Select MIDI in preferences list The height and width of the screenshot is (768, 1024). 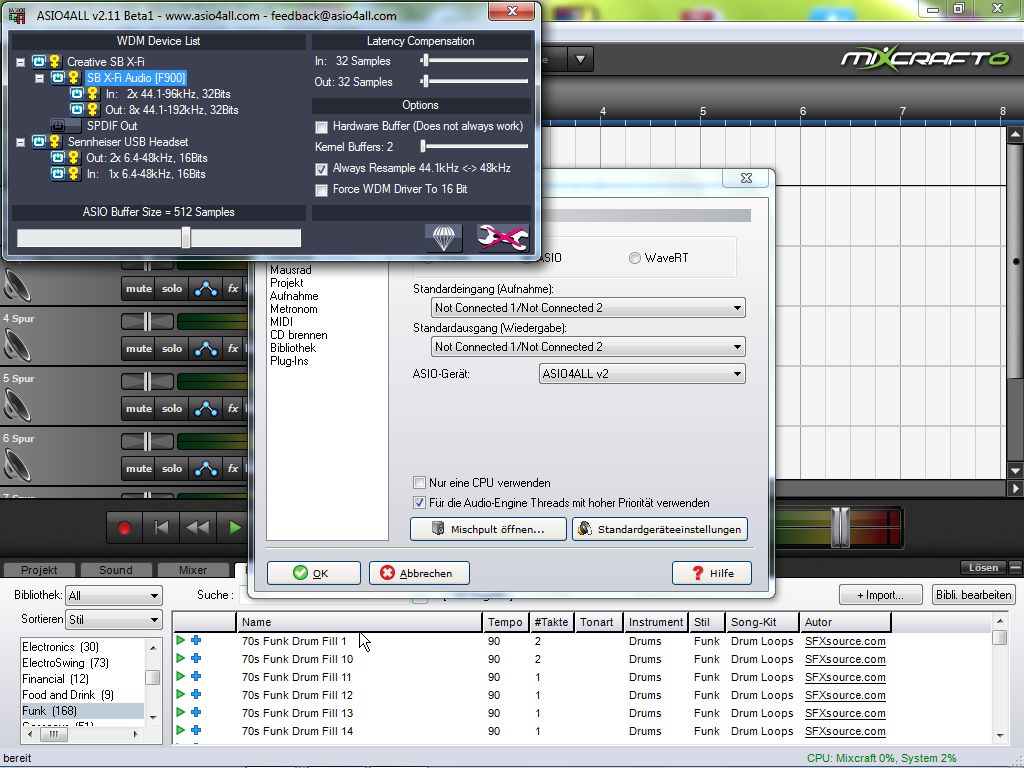click(281, 322)
